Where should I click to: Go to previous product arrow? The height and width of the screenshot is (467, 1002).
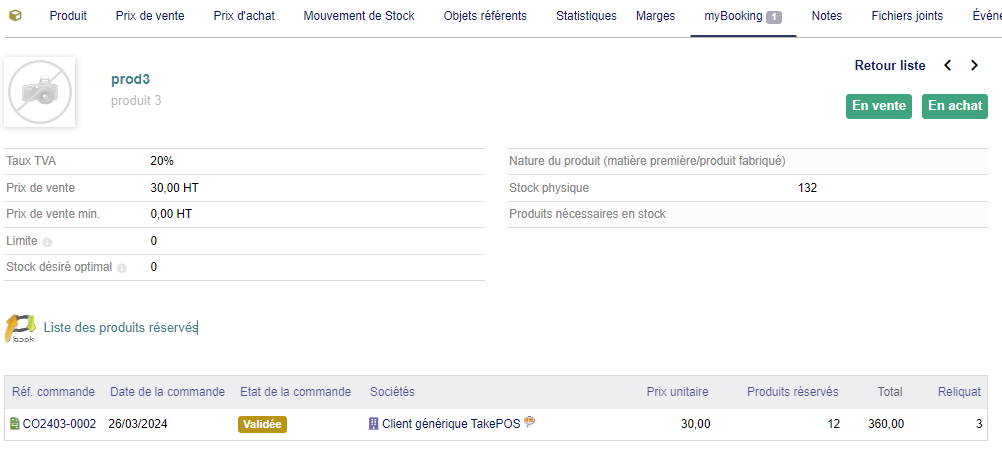[x=948, y=66]
